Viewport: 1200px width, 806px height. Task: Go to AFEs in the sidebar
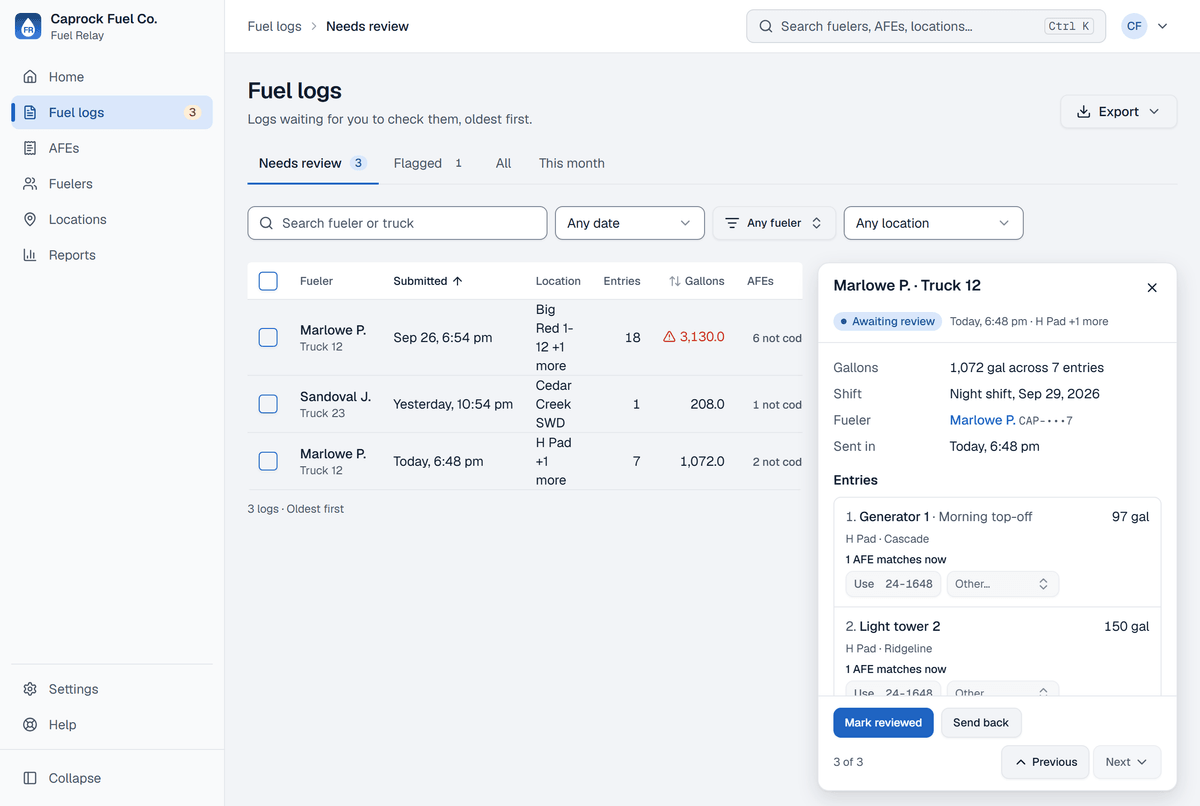click(x=112, y=148)
